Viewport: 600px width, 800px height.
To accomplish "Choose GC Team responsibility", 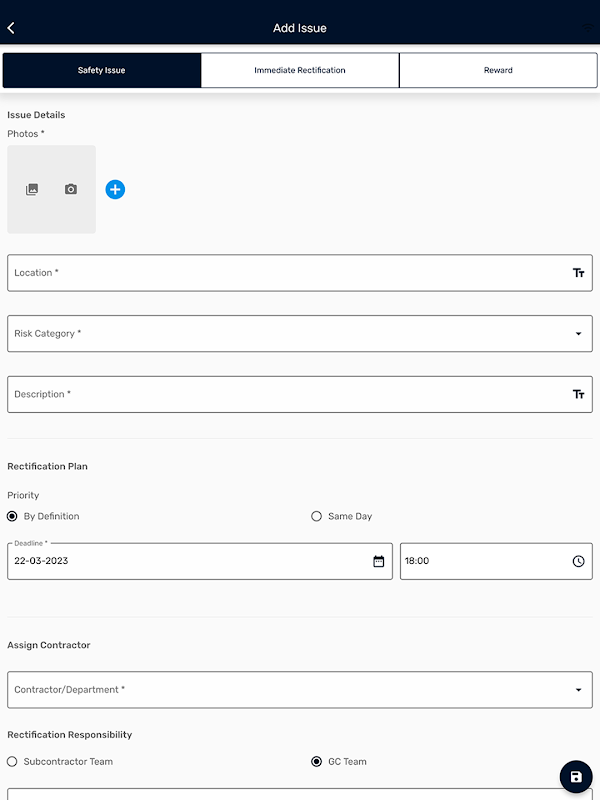I will 317,762.
